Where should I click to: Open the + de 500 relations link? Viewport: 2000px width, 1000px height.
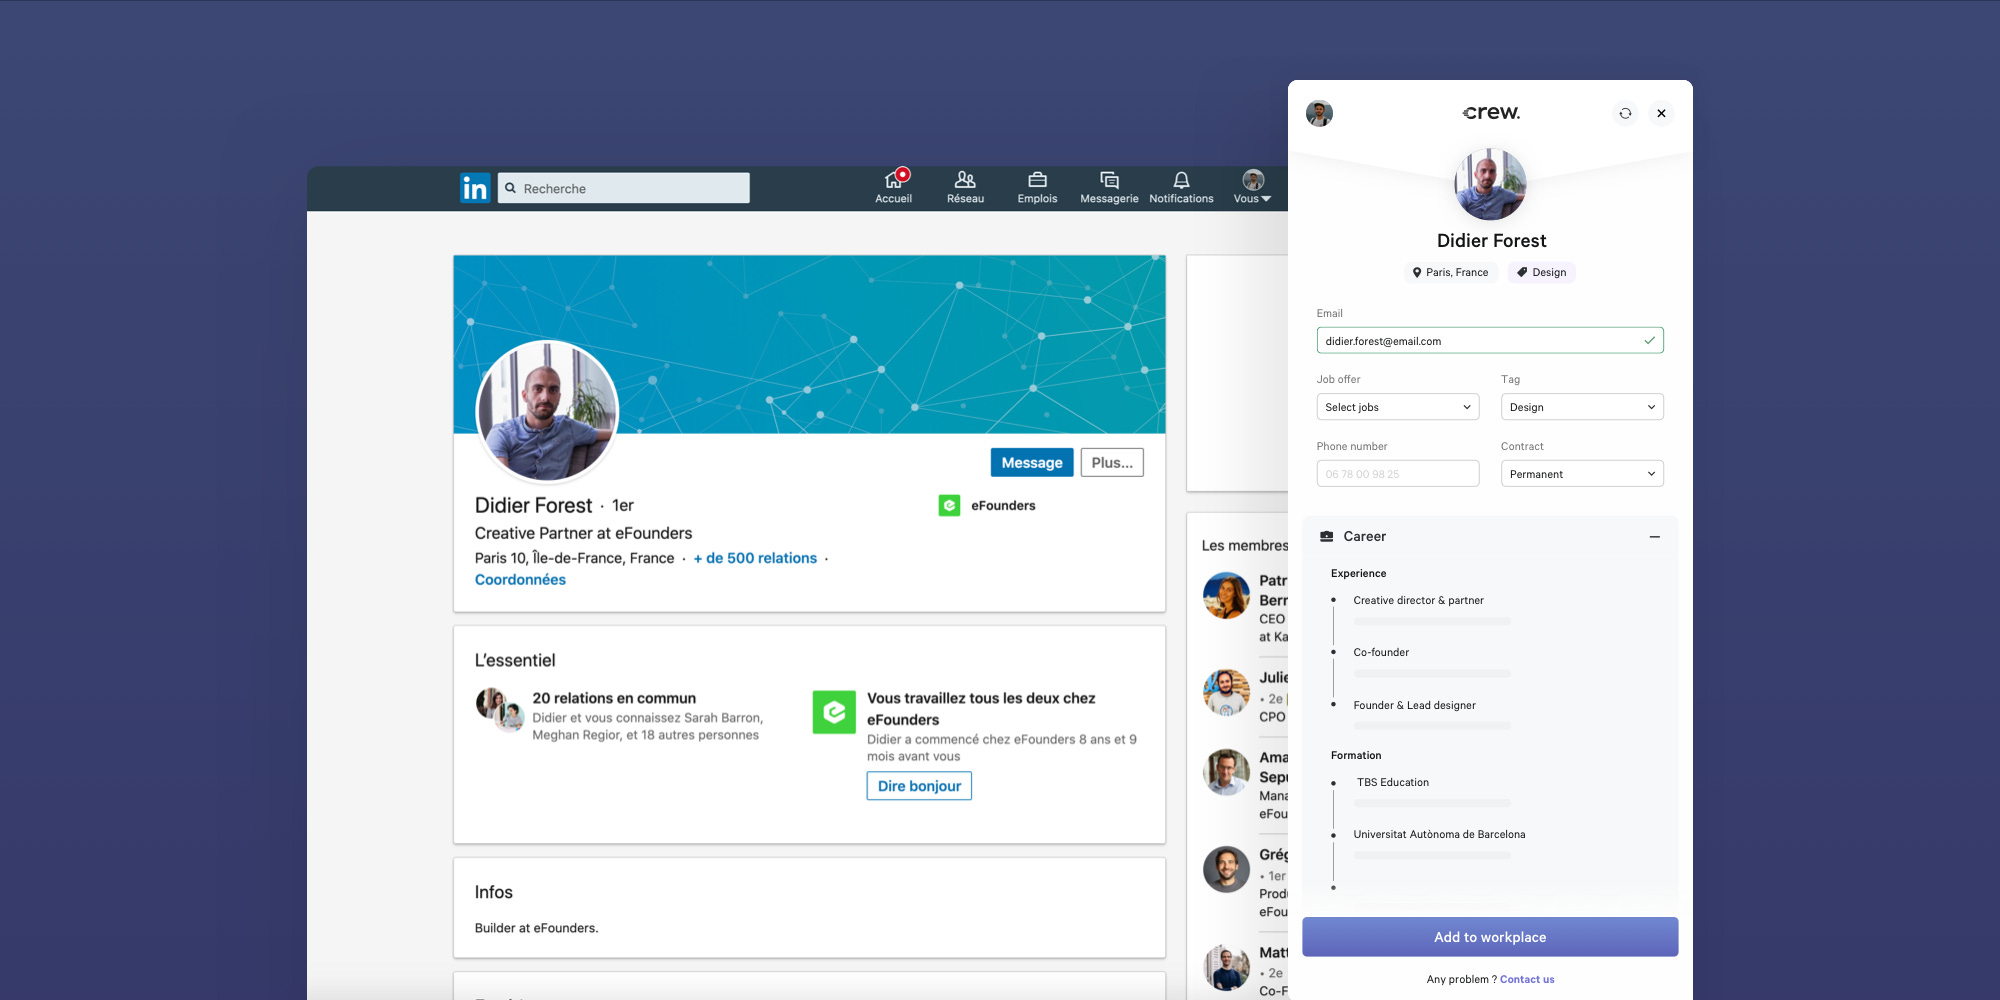755,558
